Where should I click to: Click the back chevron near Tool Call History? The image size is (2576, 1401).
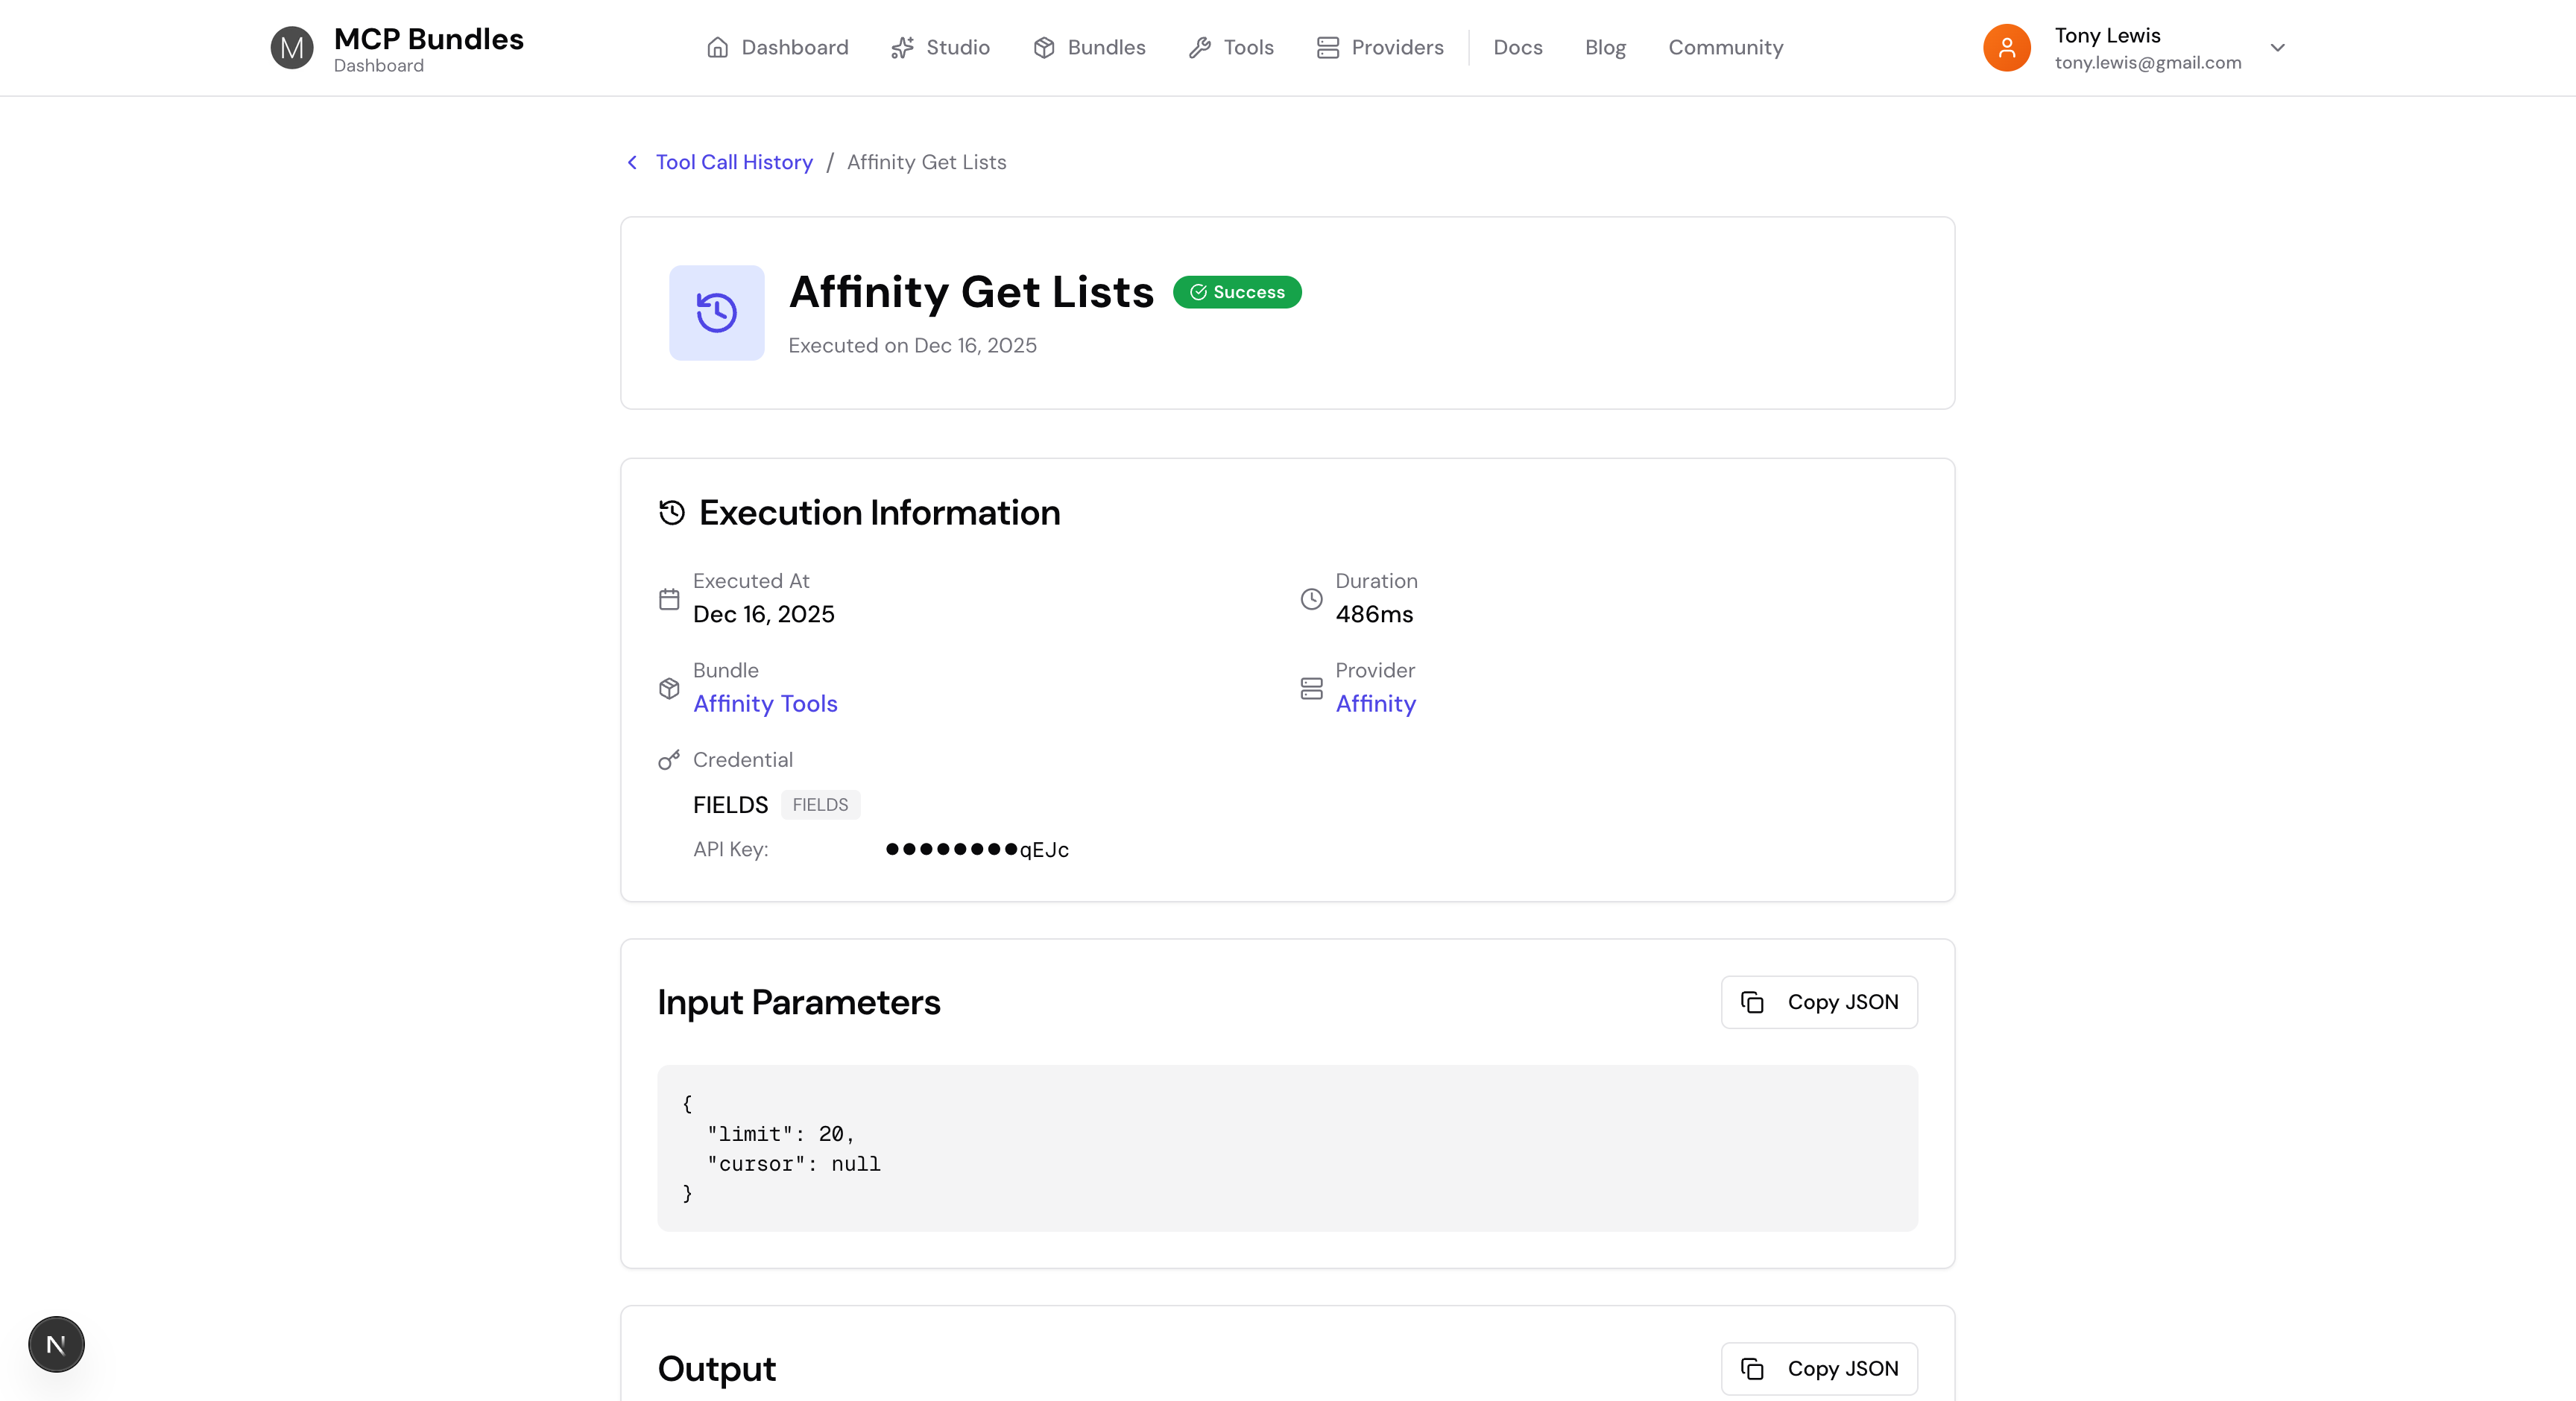coord(632,162)
